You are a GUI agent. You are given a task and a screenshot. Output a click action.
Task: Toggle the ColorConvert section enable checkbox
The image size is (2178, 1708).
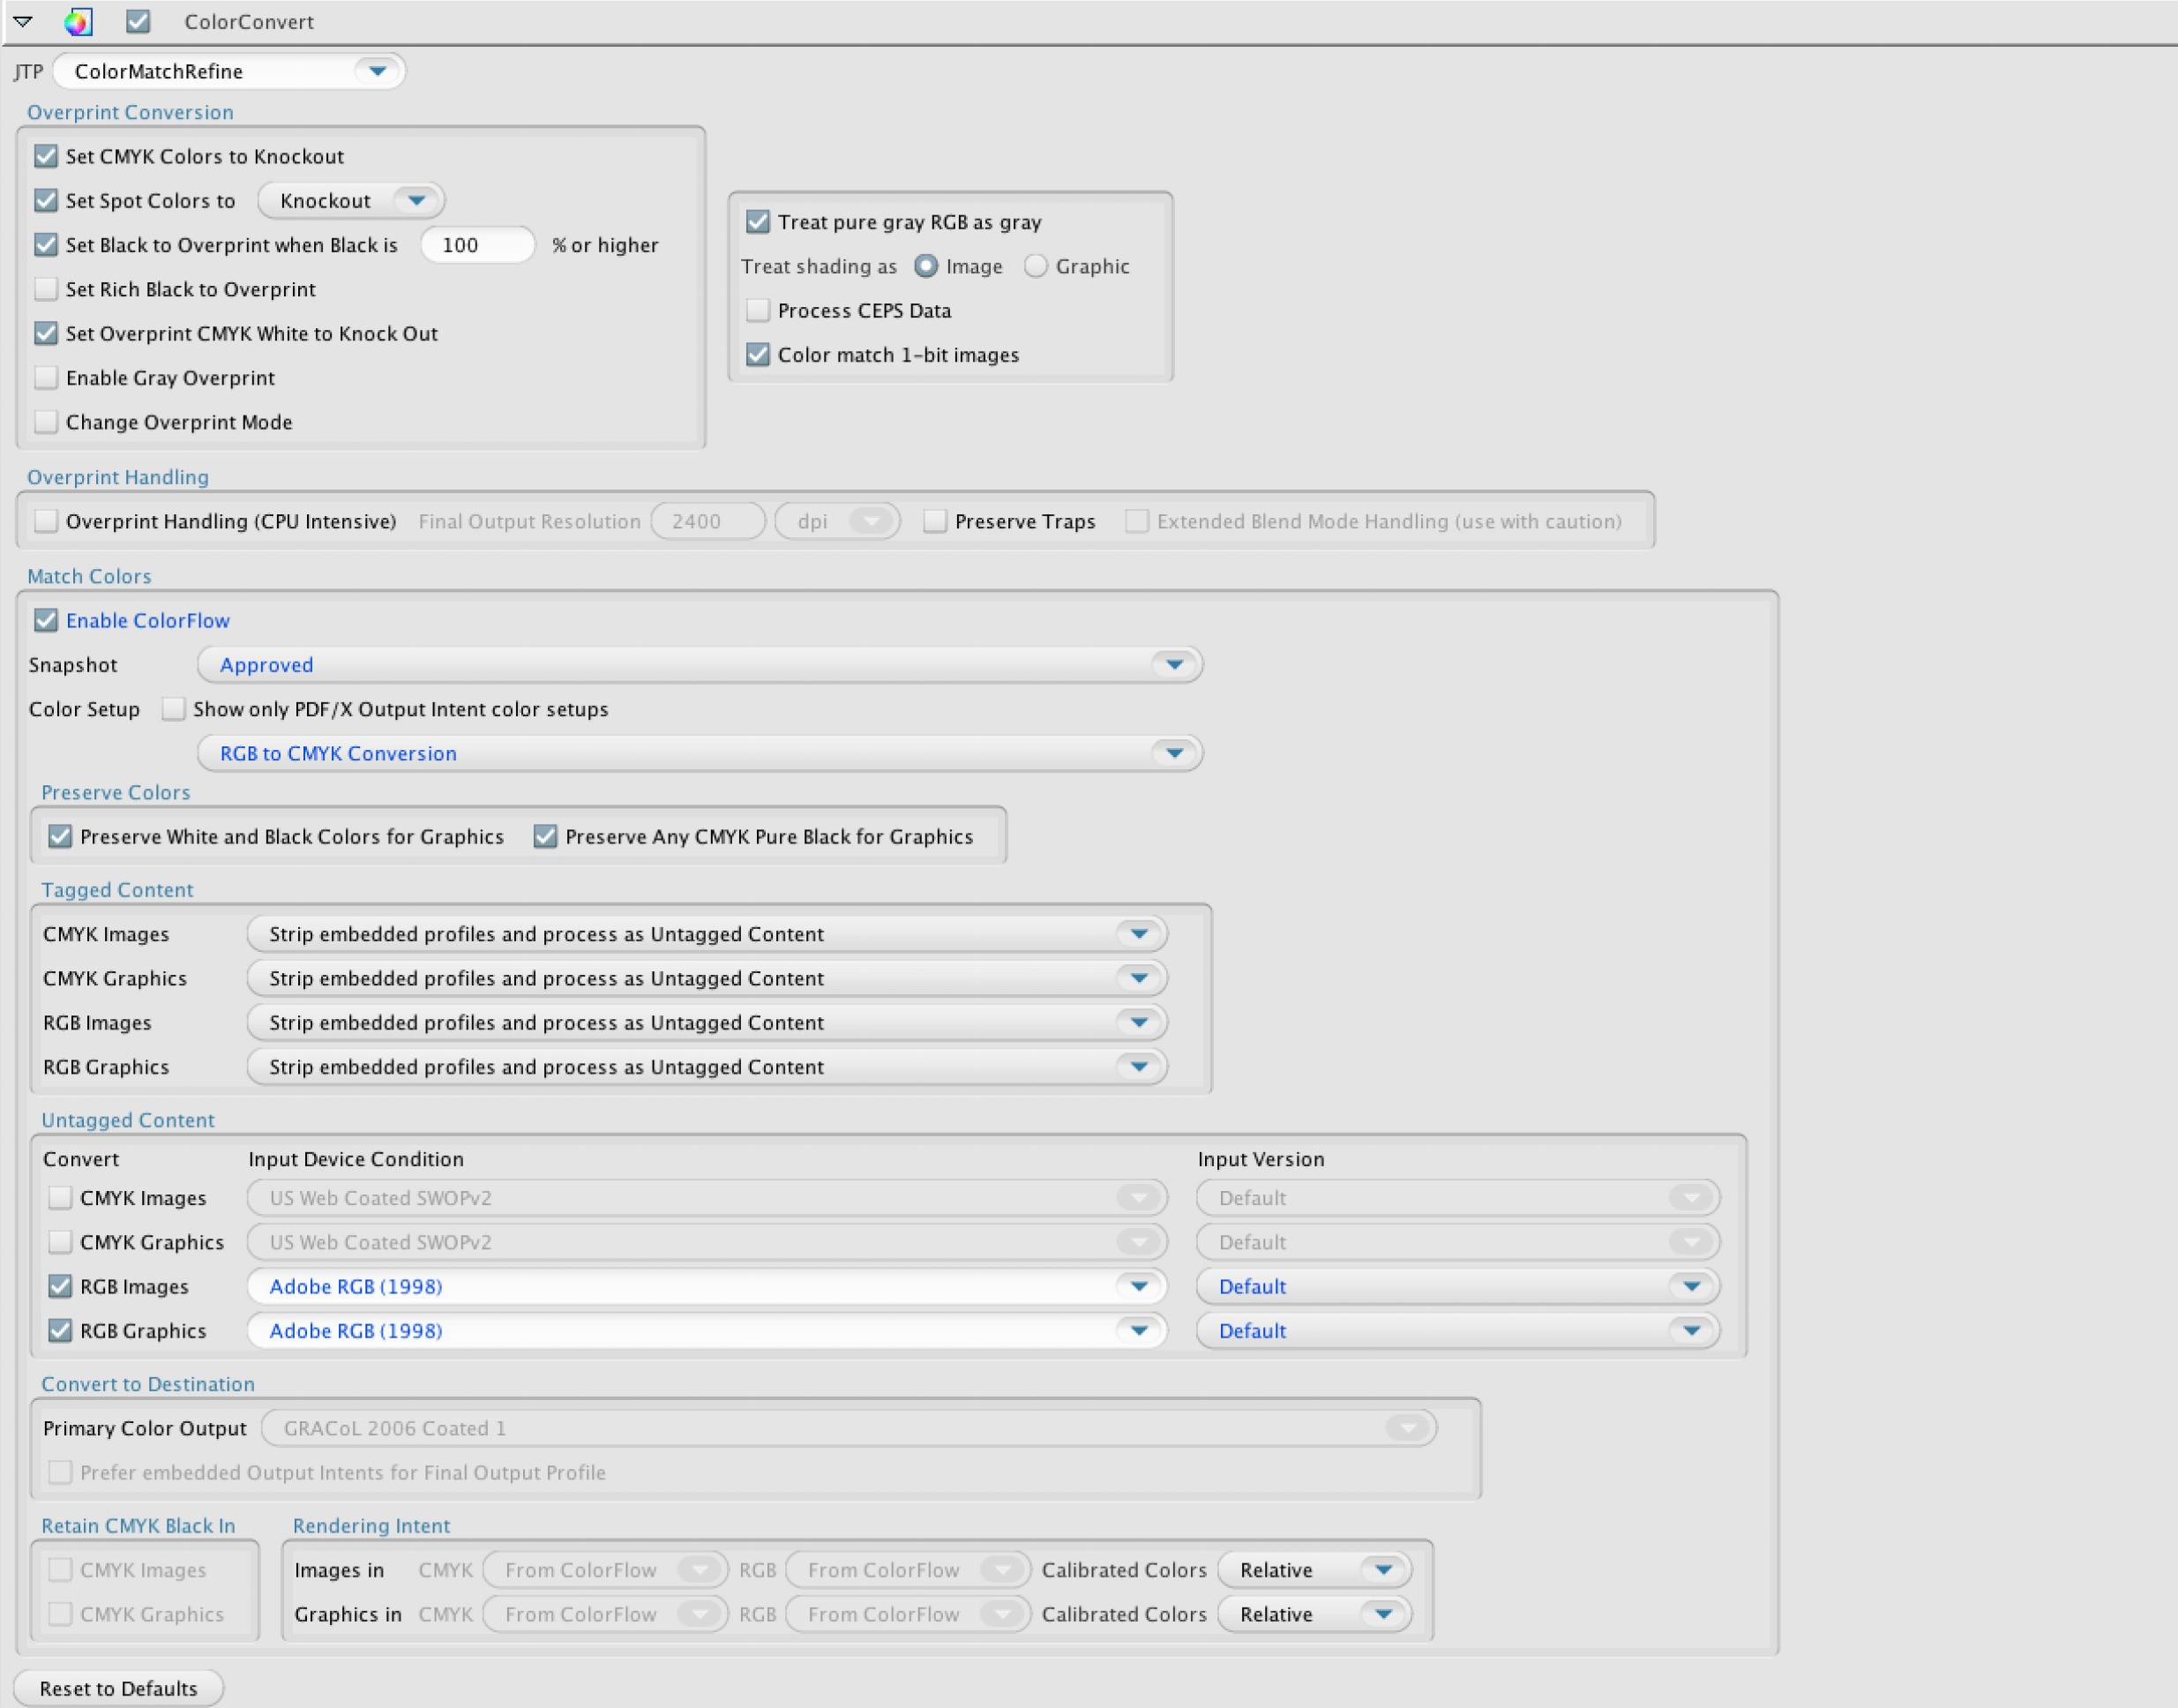[138, 21]
